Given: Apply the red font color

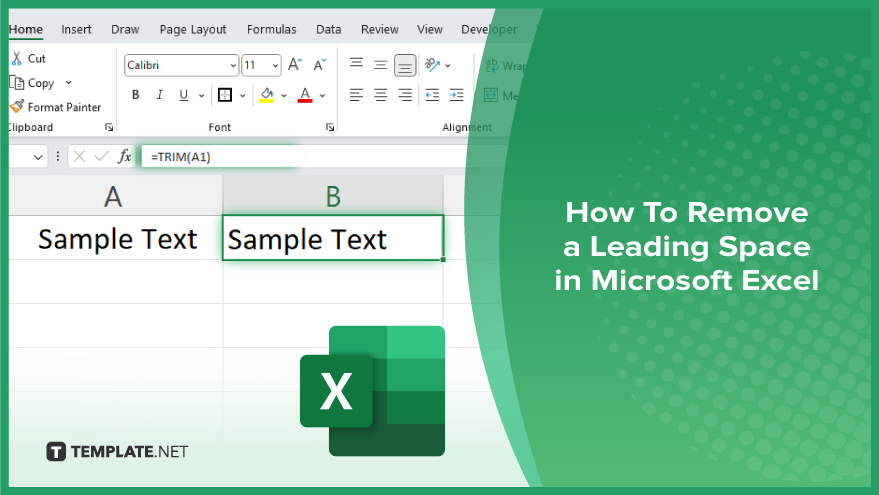Looking at the screenshot, I should [305, 95].
